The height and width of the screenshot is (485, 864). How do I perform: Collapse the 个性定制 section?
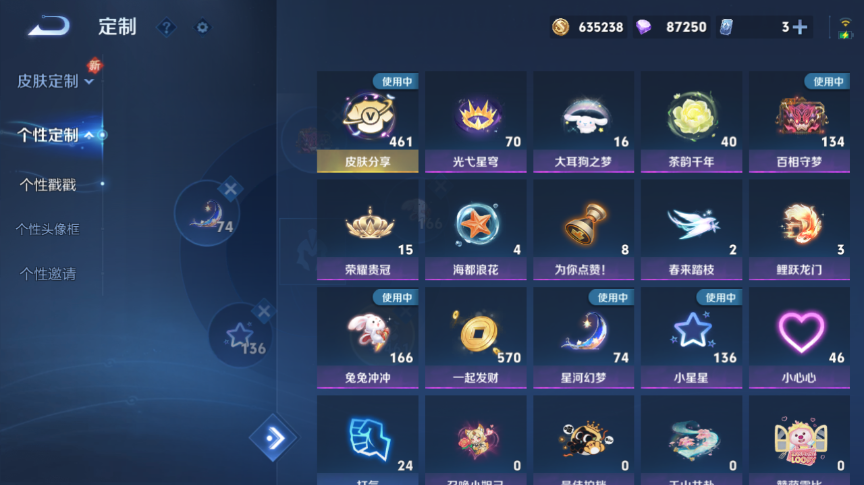pos(55,135)
